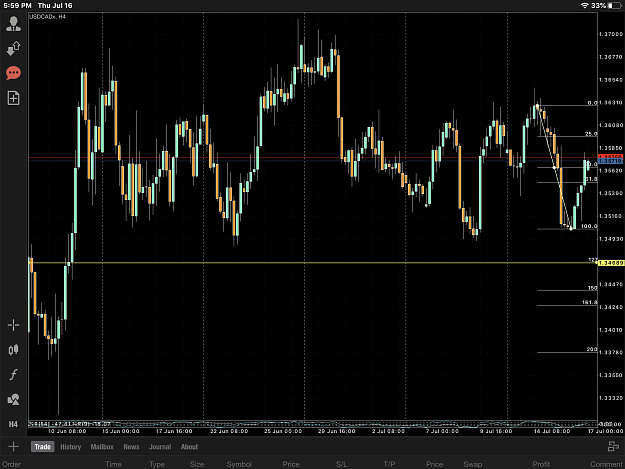Sort by the Type column header
Image resolution: width=625 pixels, height=469 pixels.
157,464
